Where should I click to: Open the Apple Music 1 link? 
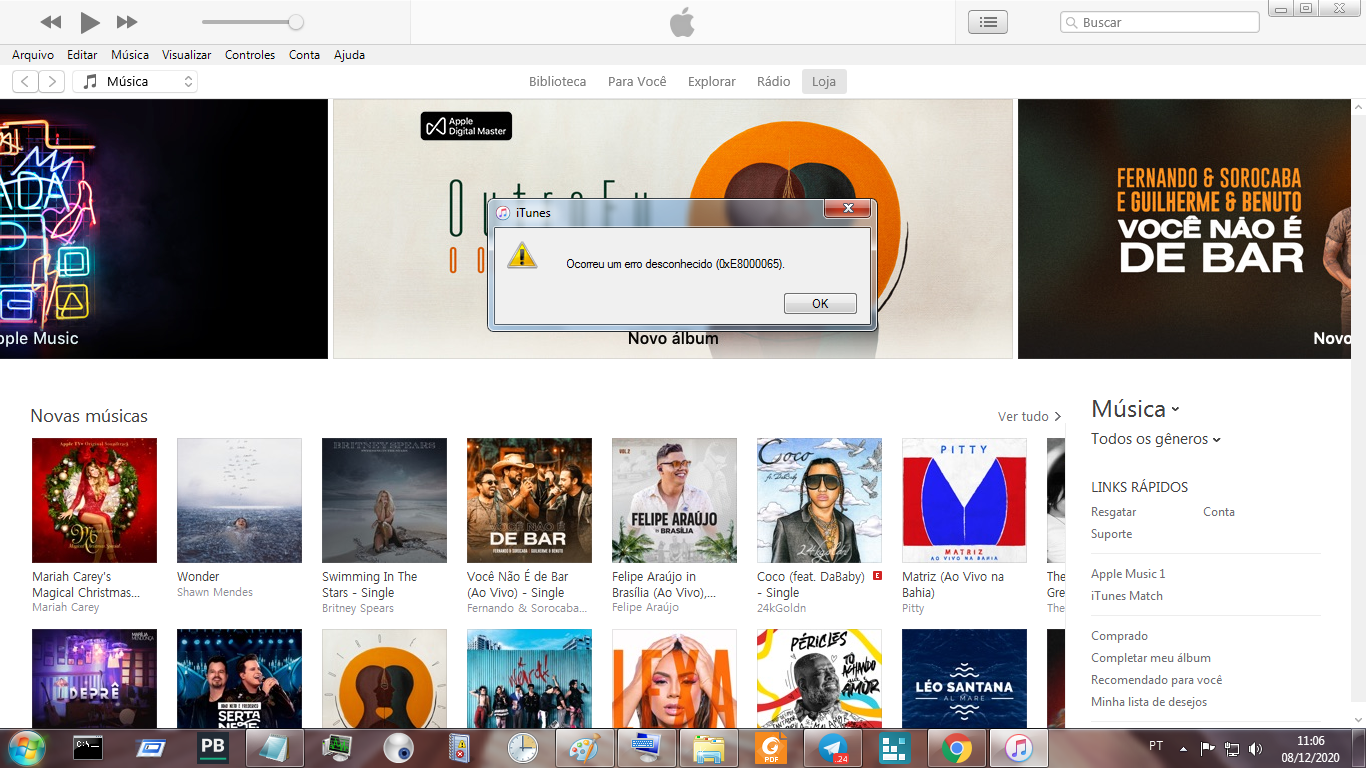(1128, 574)
